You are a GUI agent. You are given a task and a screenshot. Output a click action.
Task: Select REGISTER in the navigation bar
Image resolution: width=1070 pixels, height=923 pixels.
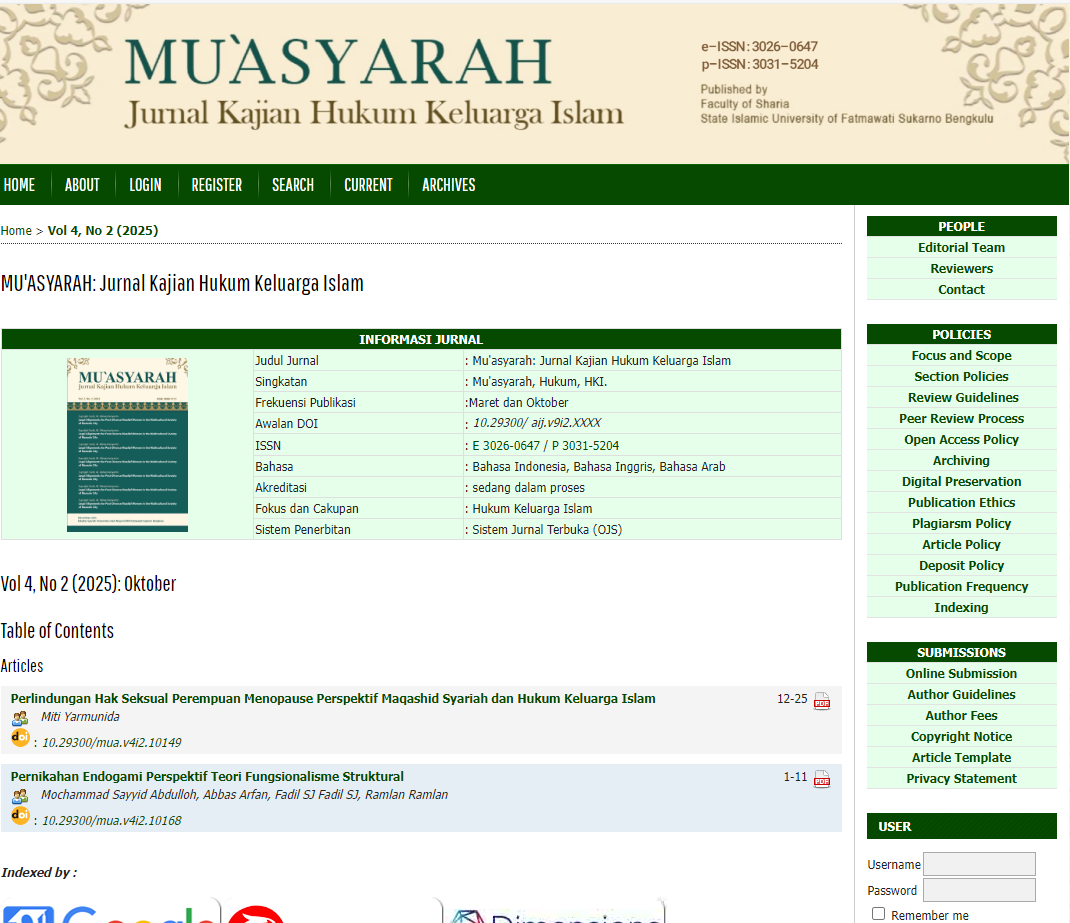(217, 185)
